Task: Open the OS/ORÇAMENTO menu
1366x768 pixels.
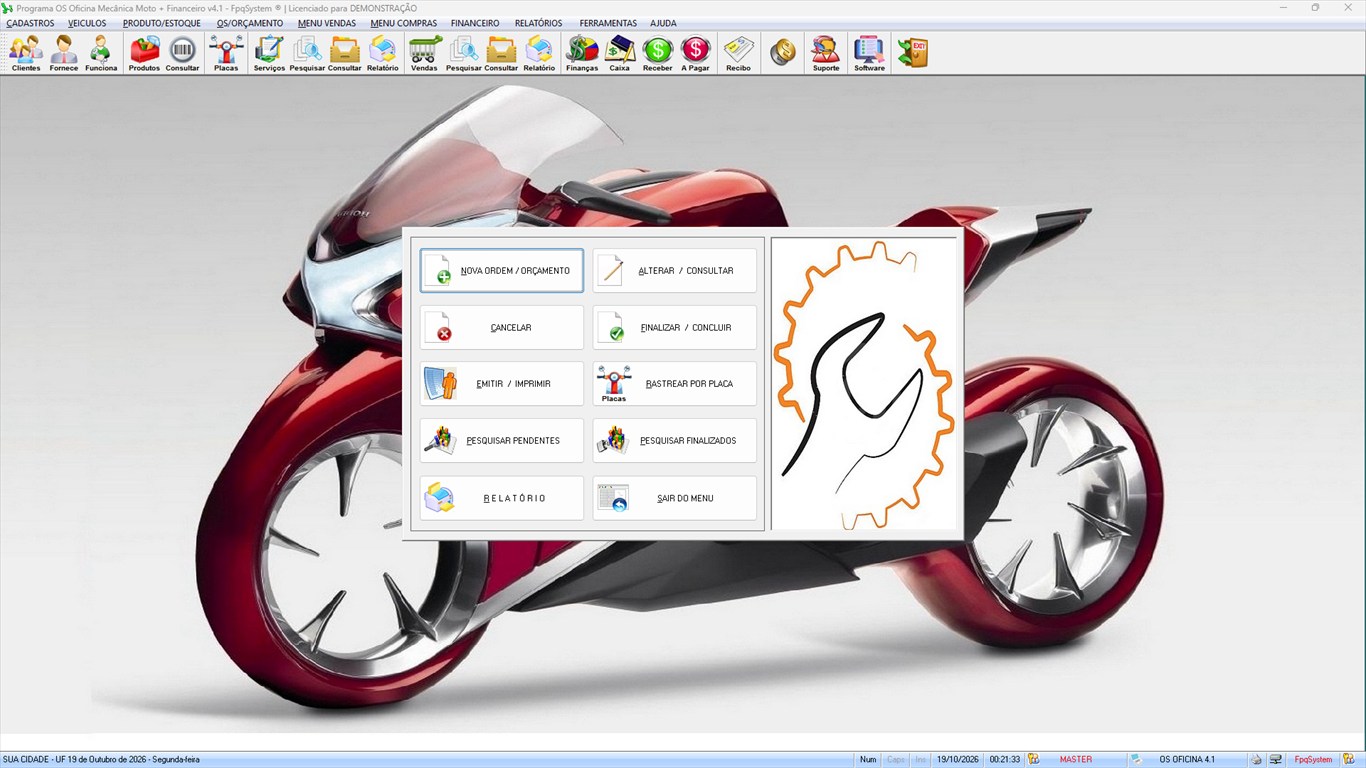Action: pos(250,23)
